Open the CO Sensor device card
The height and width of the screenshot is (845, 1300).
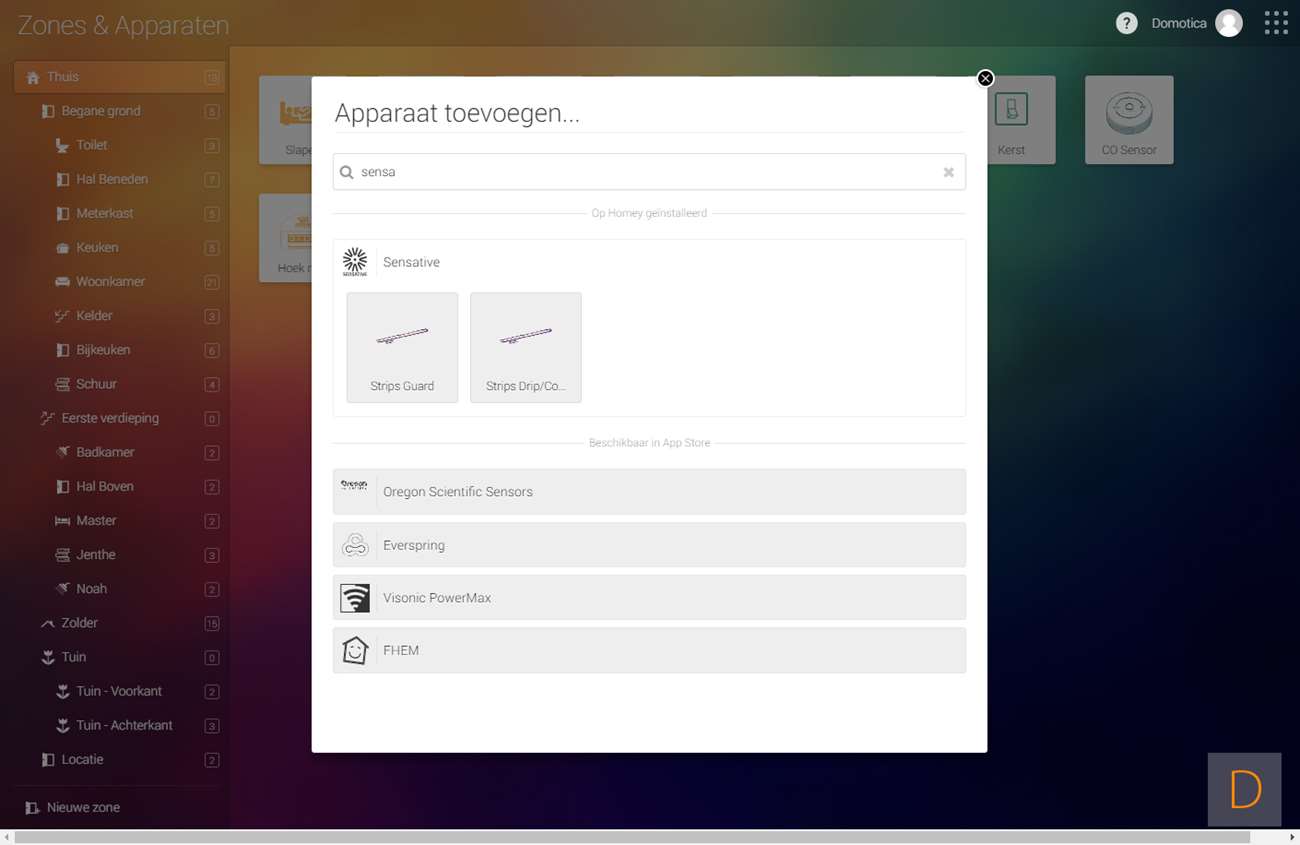(1129, 120)
